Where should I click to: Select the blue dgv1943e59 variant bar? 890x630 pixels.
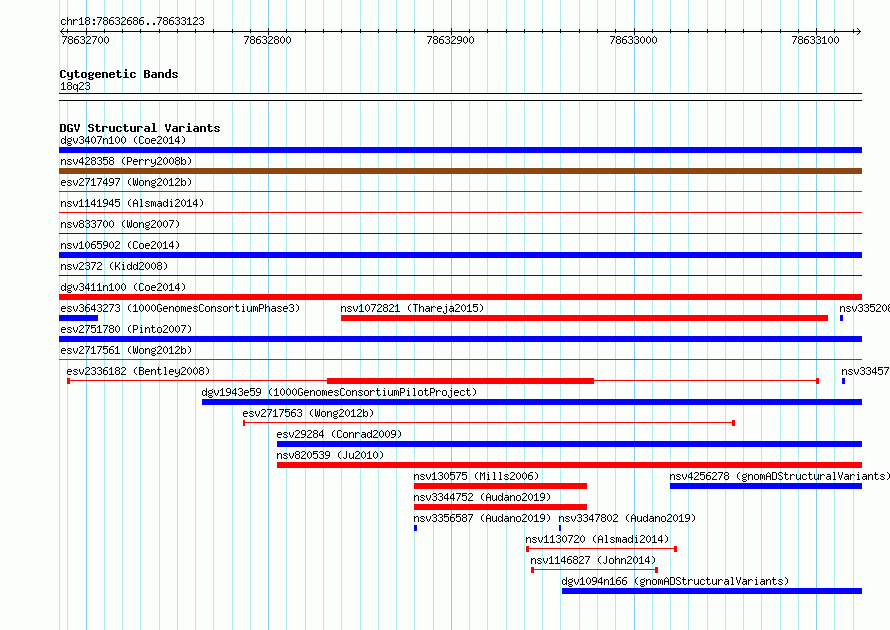click(x=532, y=402)
